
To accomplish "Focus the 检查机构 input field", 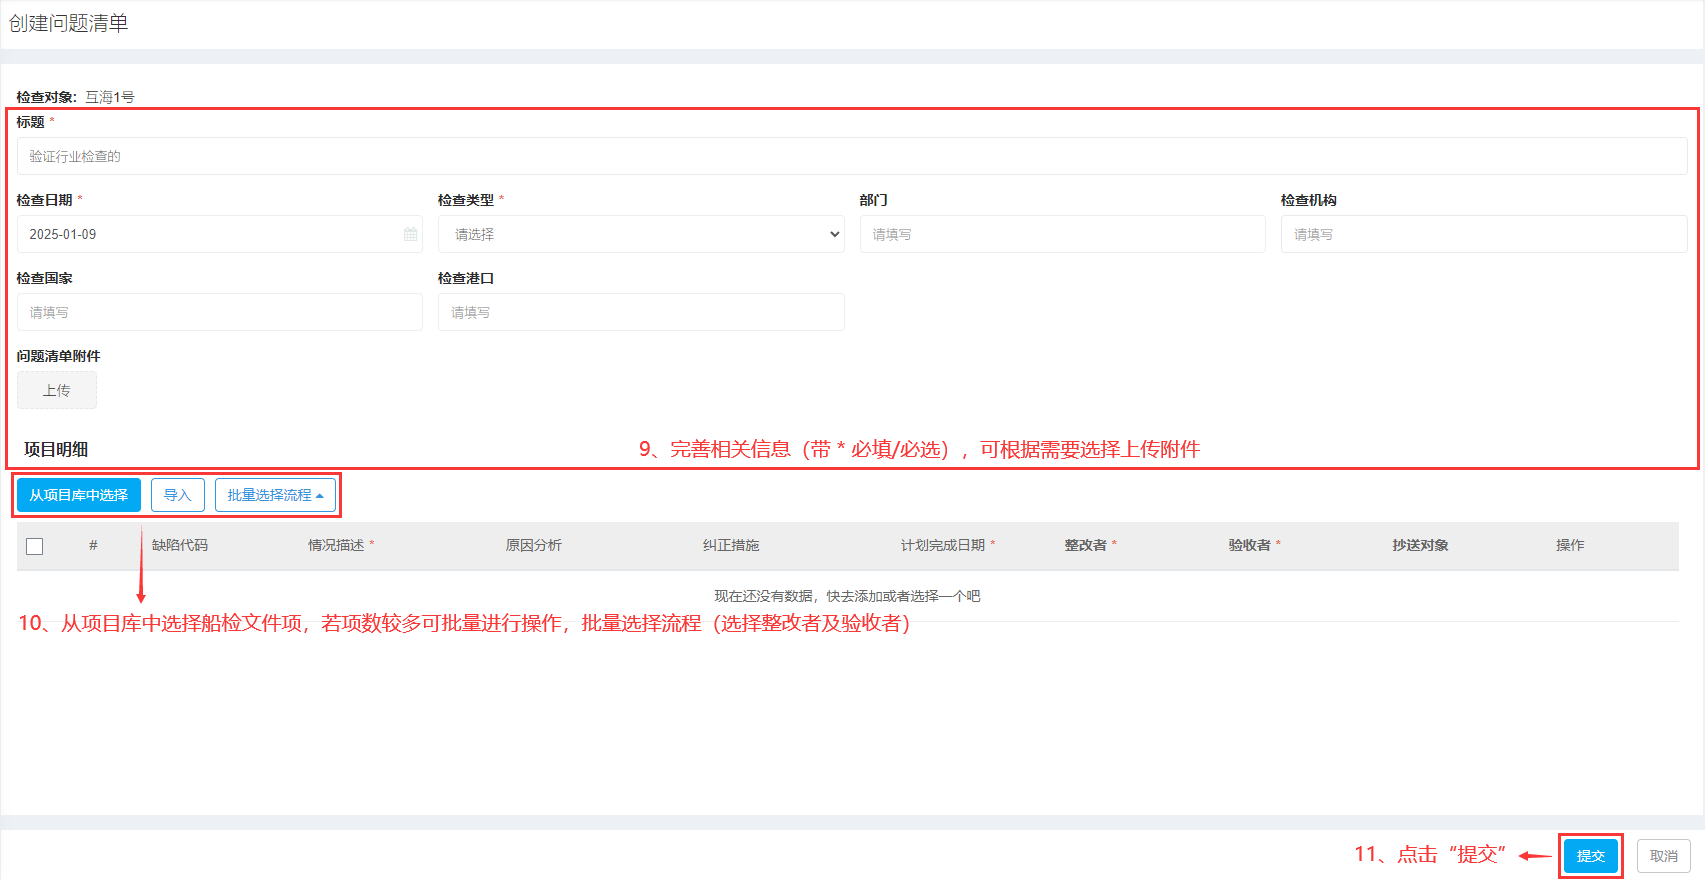I will point(1484,234).
